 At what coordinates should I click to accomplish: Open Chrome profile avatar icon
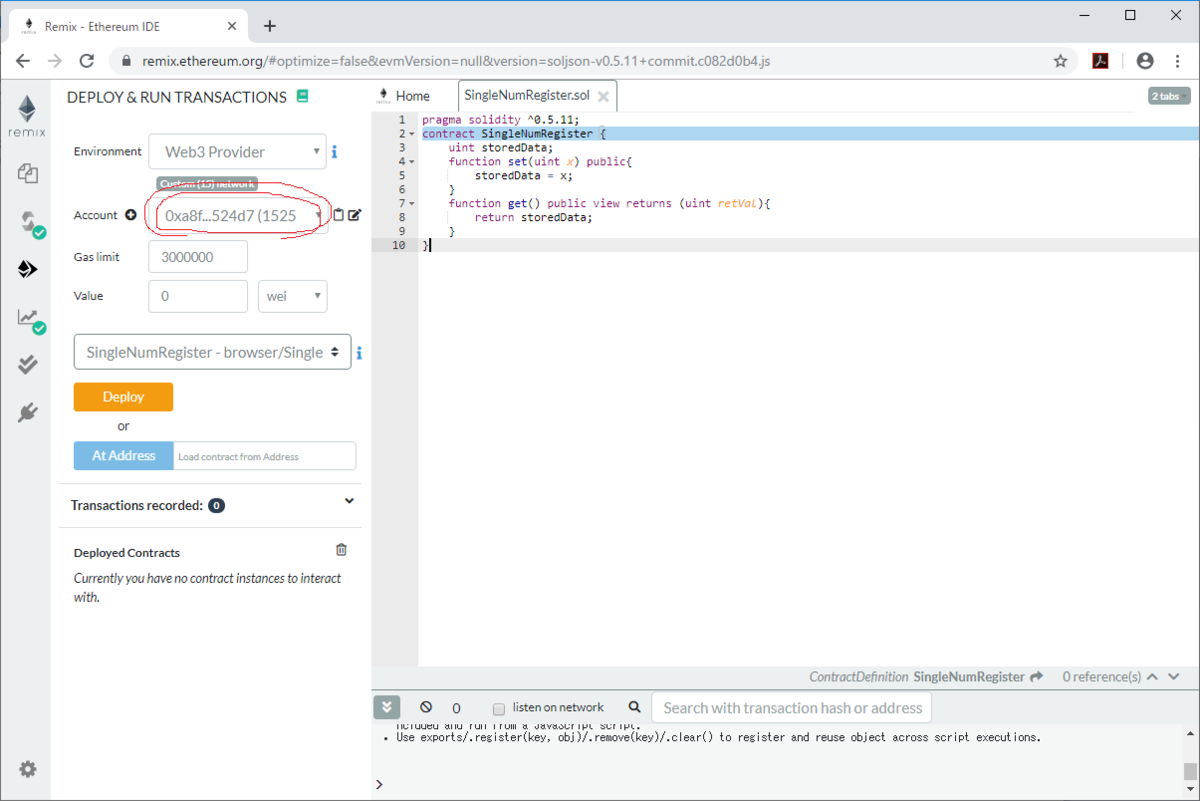[x=1145, y=61]
